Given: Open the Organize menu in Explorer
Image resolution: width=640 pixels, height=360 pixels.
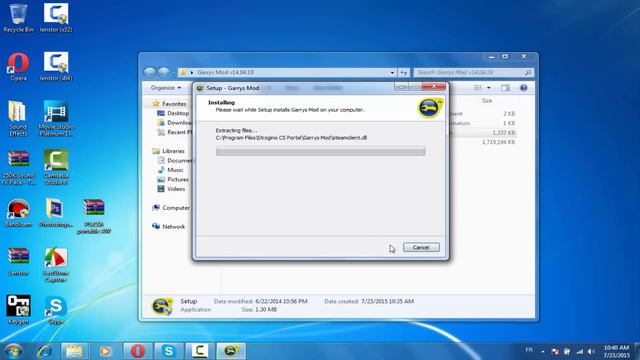Looking at the screenshot, I should point(166,88).
